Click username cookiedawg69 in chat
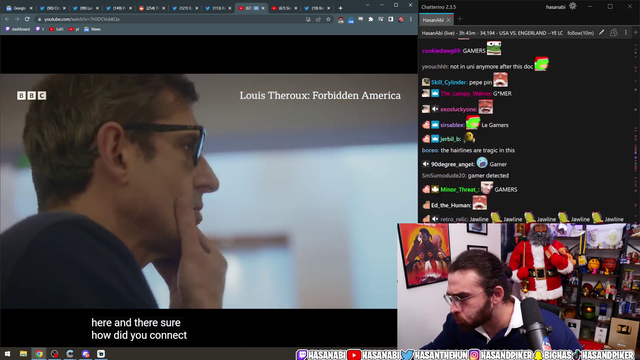This screenshot has height=360, width=640. pos(441,51)
